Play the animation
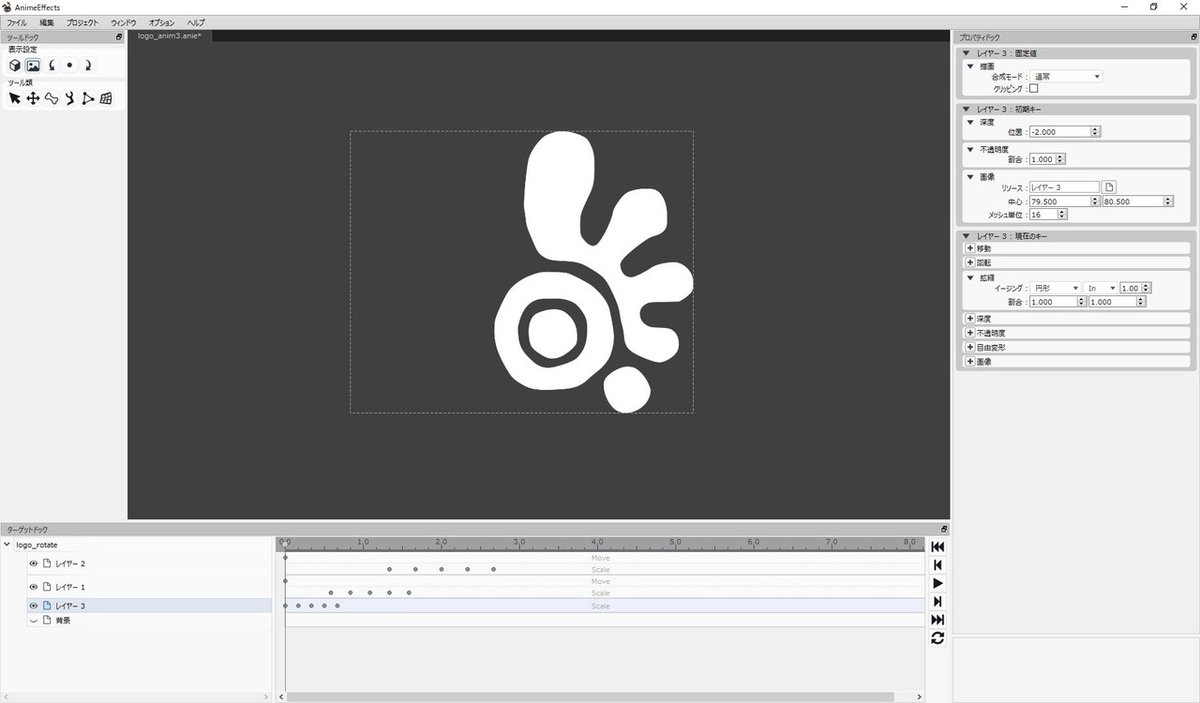The height and width of the screenshot is (703, 1200). (937, 583)
